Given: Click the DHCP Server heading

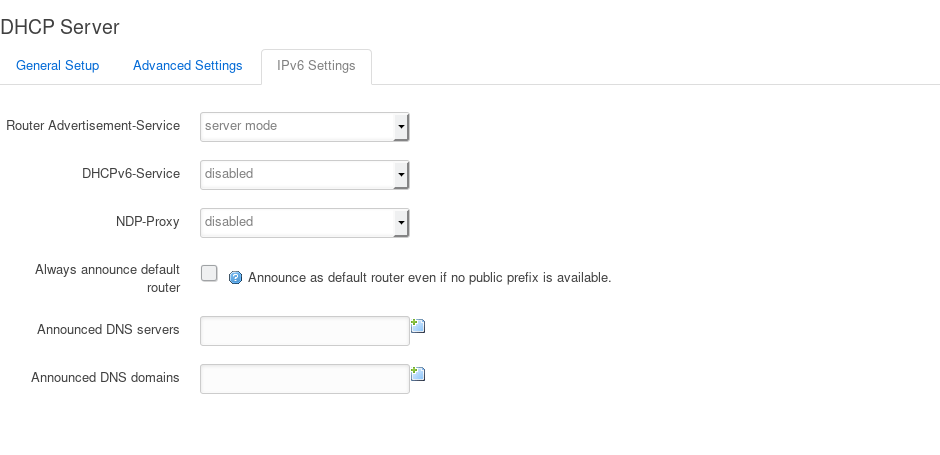Looking at the screenshot, I should tap(60, 27).
